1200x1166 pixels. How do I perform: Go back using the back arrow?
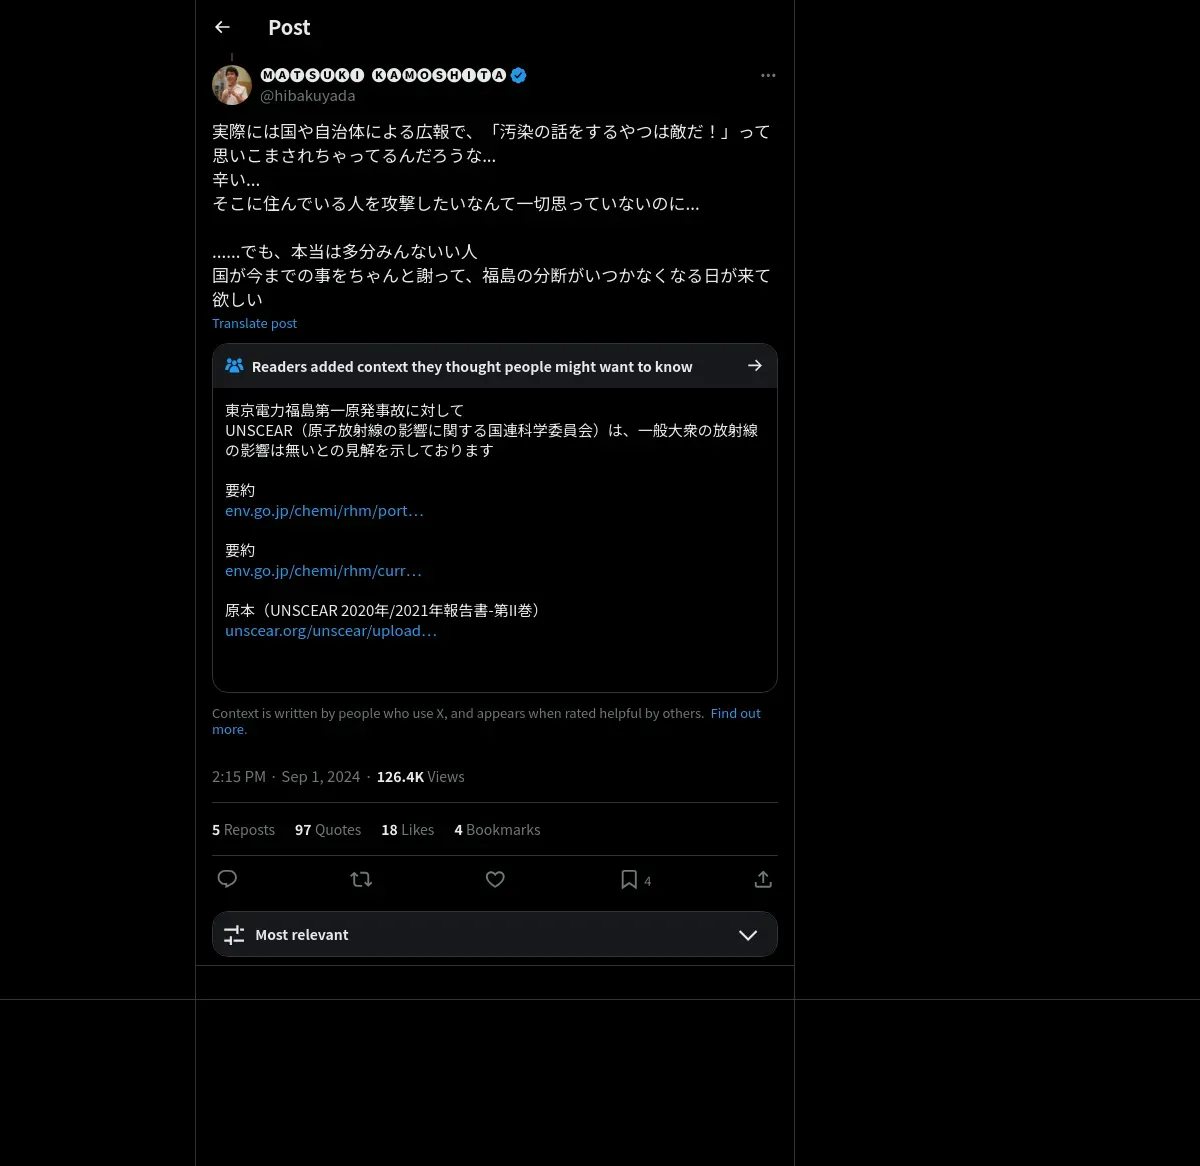pos(222,27)
